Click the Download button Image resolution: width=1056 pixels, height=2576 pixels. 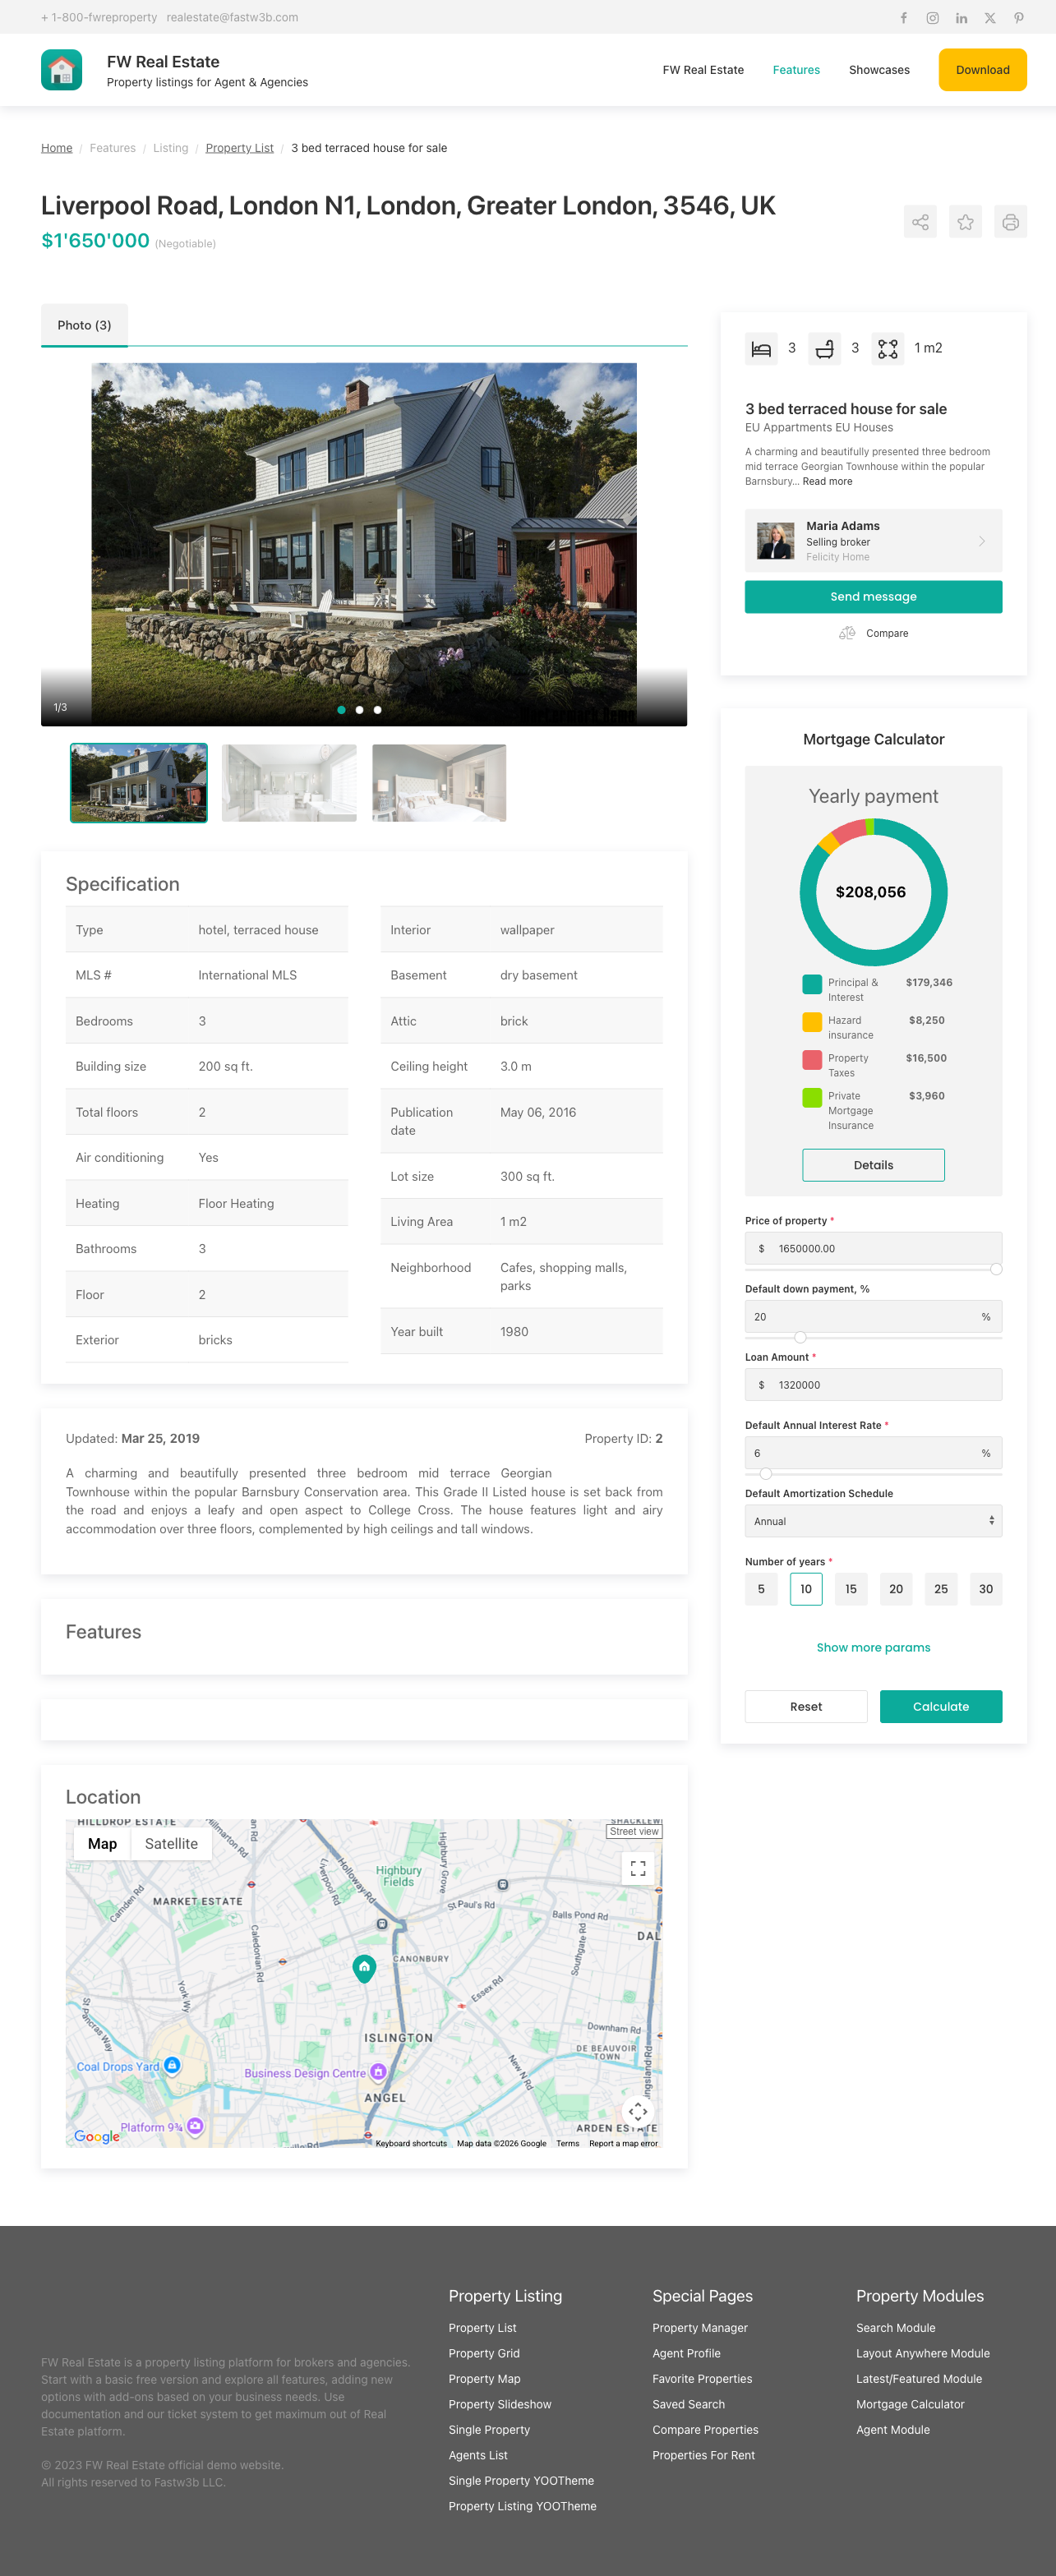[x=982, y=70]
